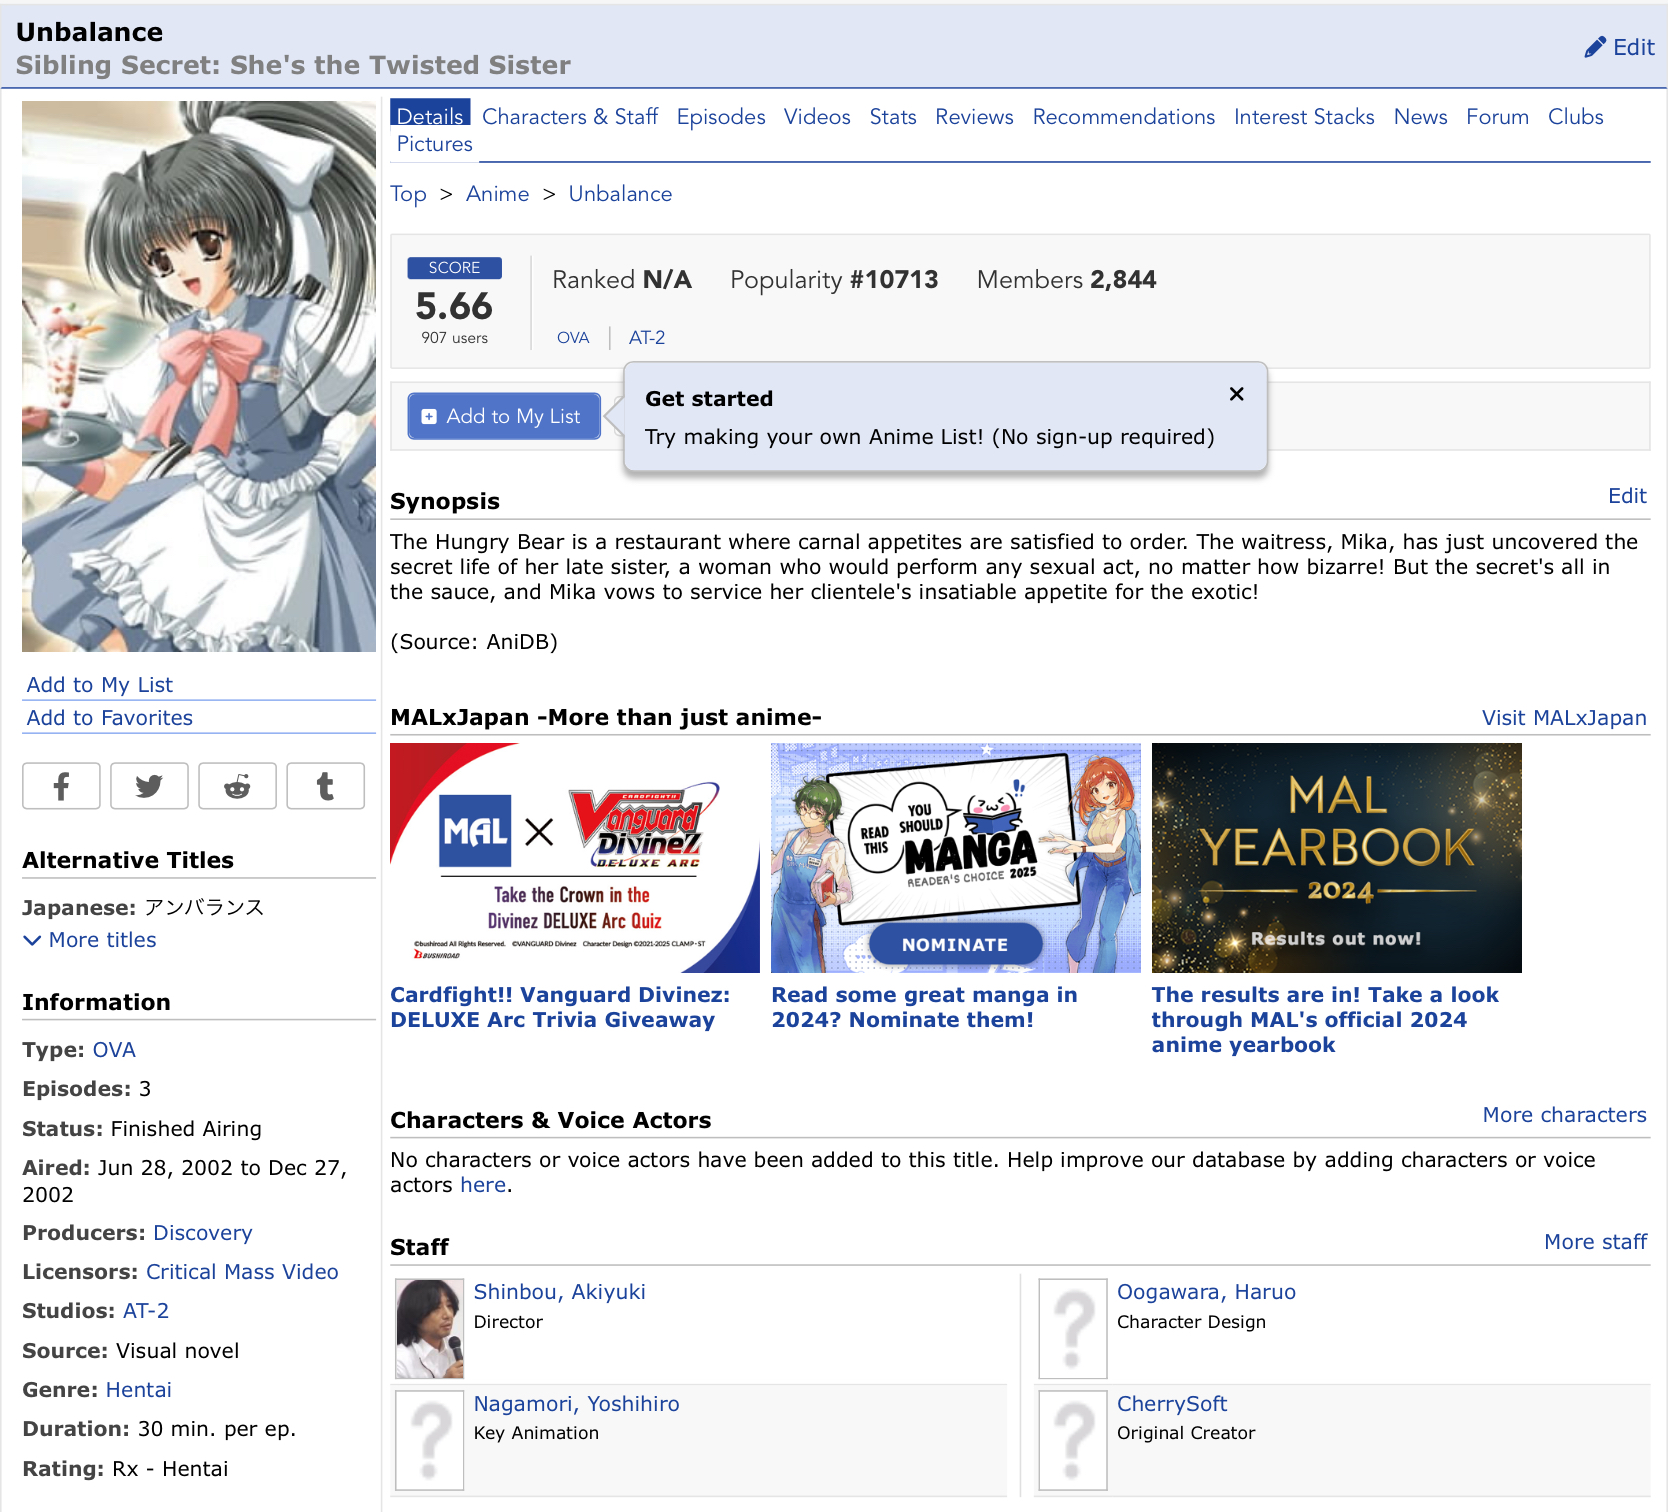Click the anime cover image
This screenshot has width=1668, height=1512.
tap(199, 376)
